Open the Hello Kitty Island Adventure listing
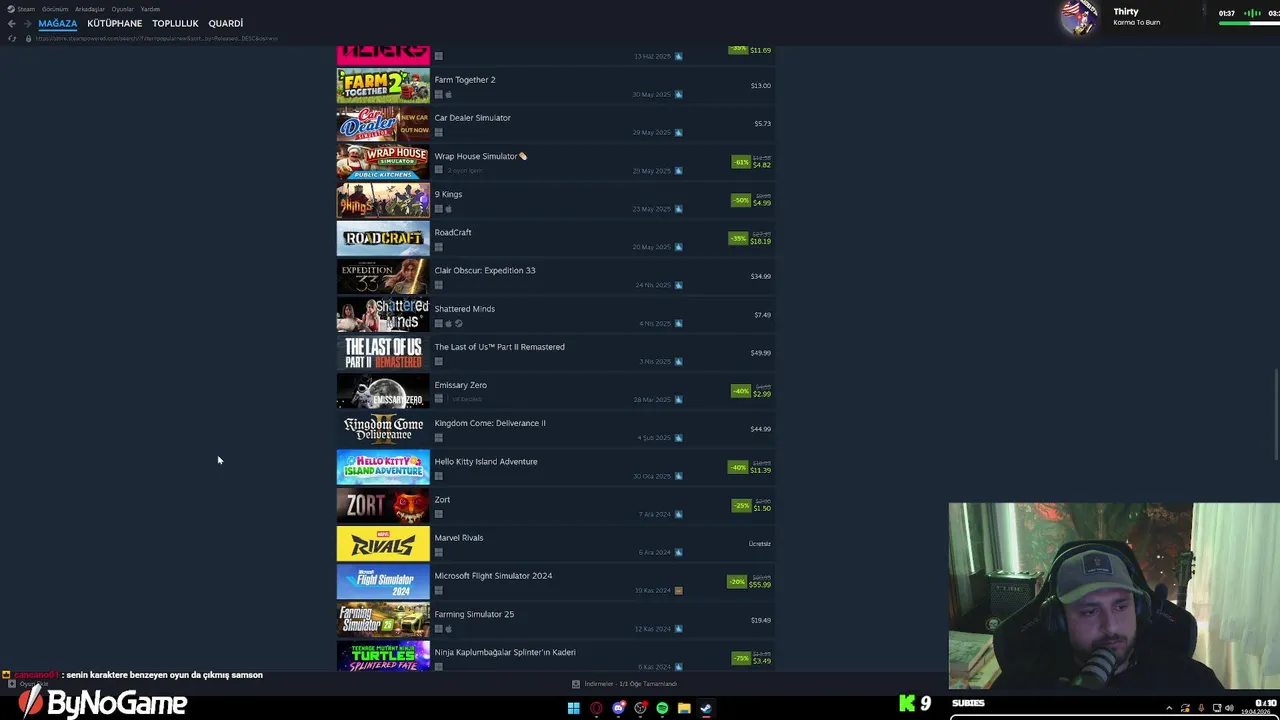 556,467
